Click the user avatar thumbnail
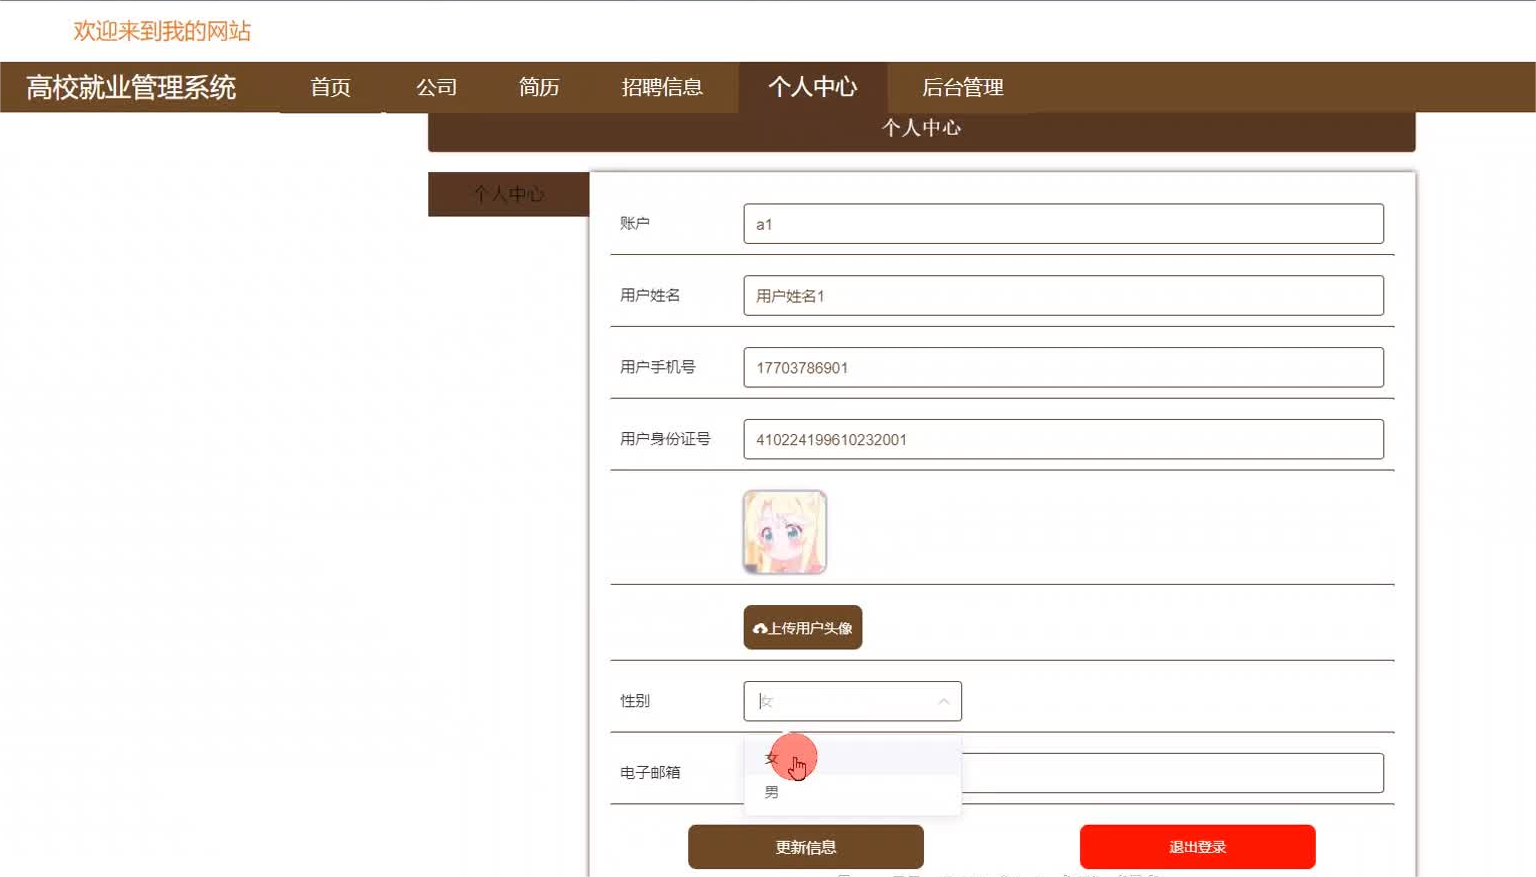 (x=785, y=532)
